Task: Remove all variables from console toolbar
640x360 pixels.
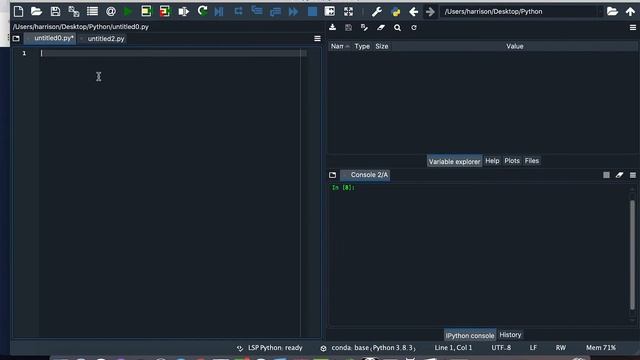Action: tap(619, 175)
